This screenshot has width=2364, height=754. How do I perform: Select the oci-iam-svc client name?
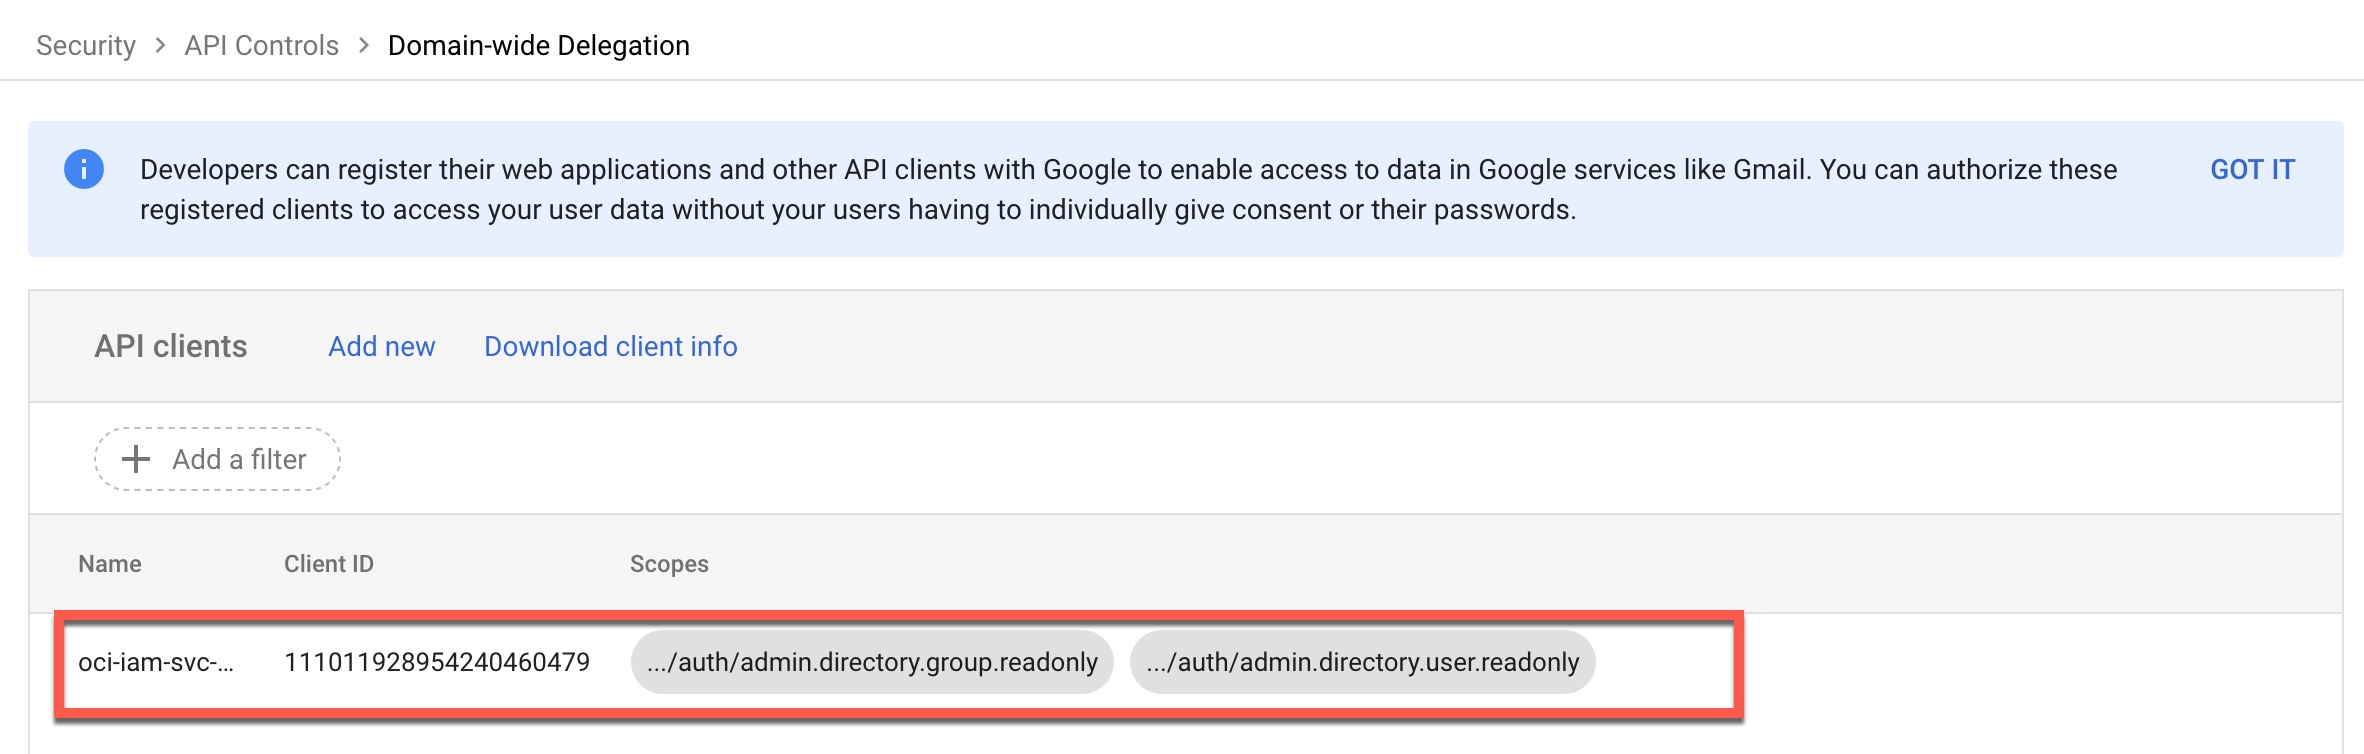coord(156,662)
